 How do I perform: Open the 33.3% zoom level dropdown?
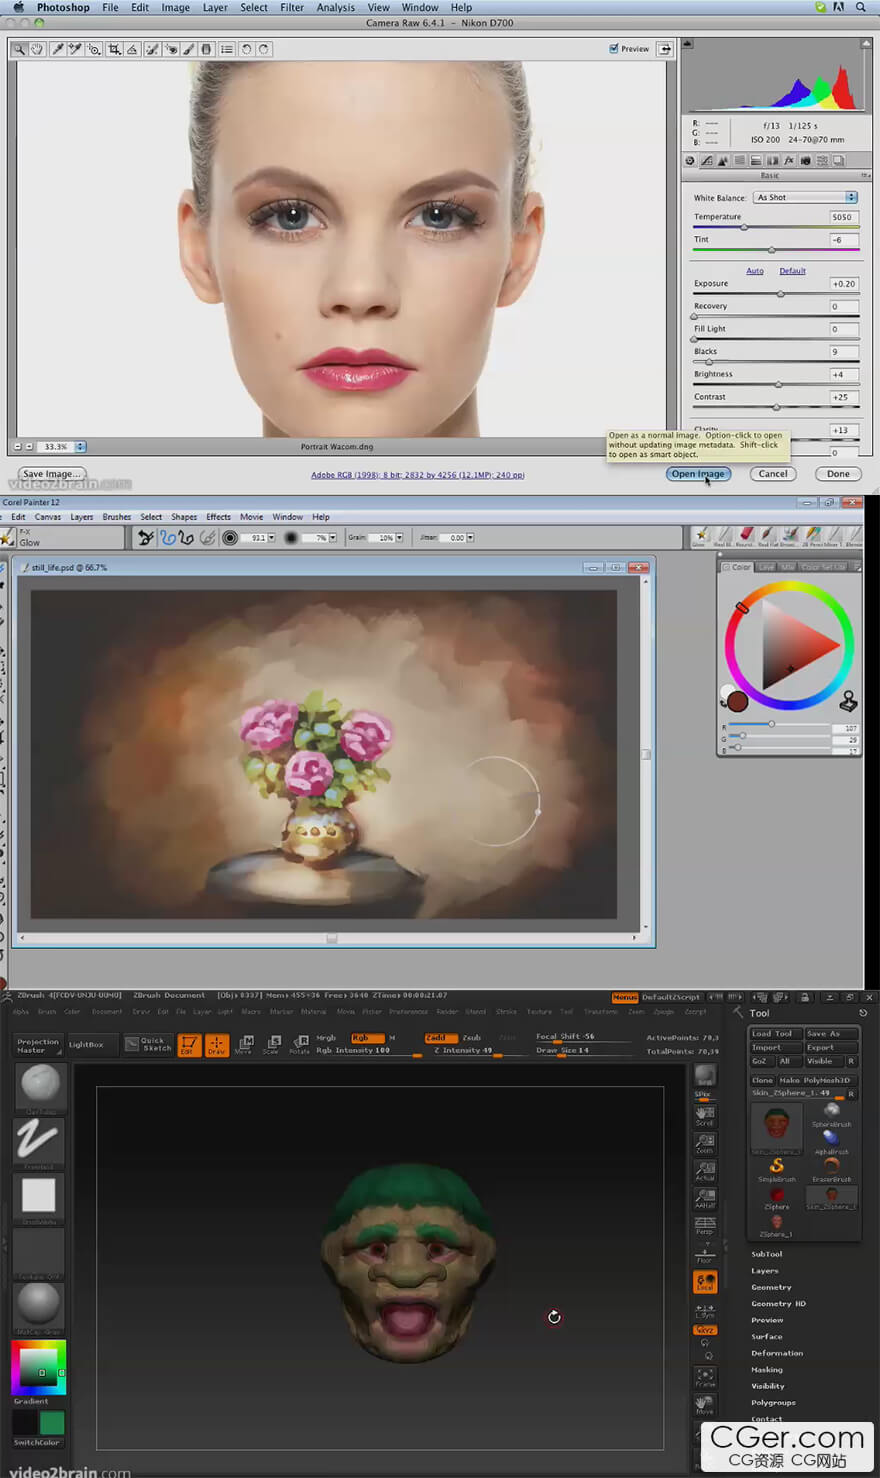point(80,447)
